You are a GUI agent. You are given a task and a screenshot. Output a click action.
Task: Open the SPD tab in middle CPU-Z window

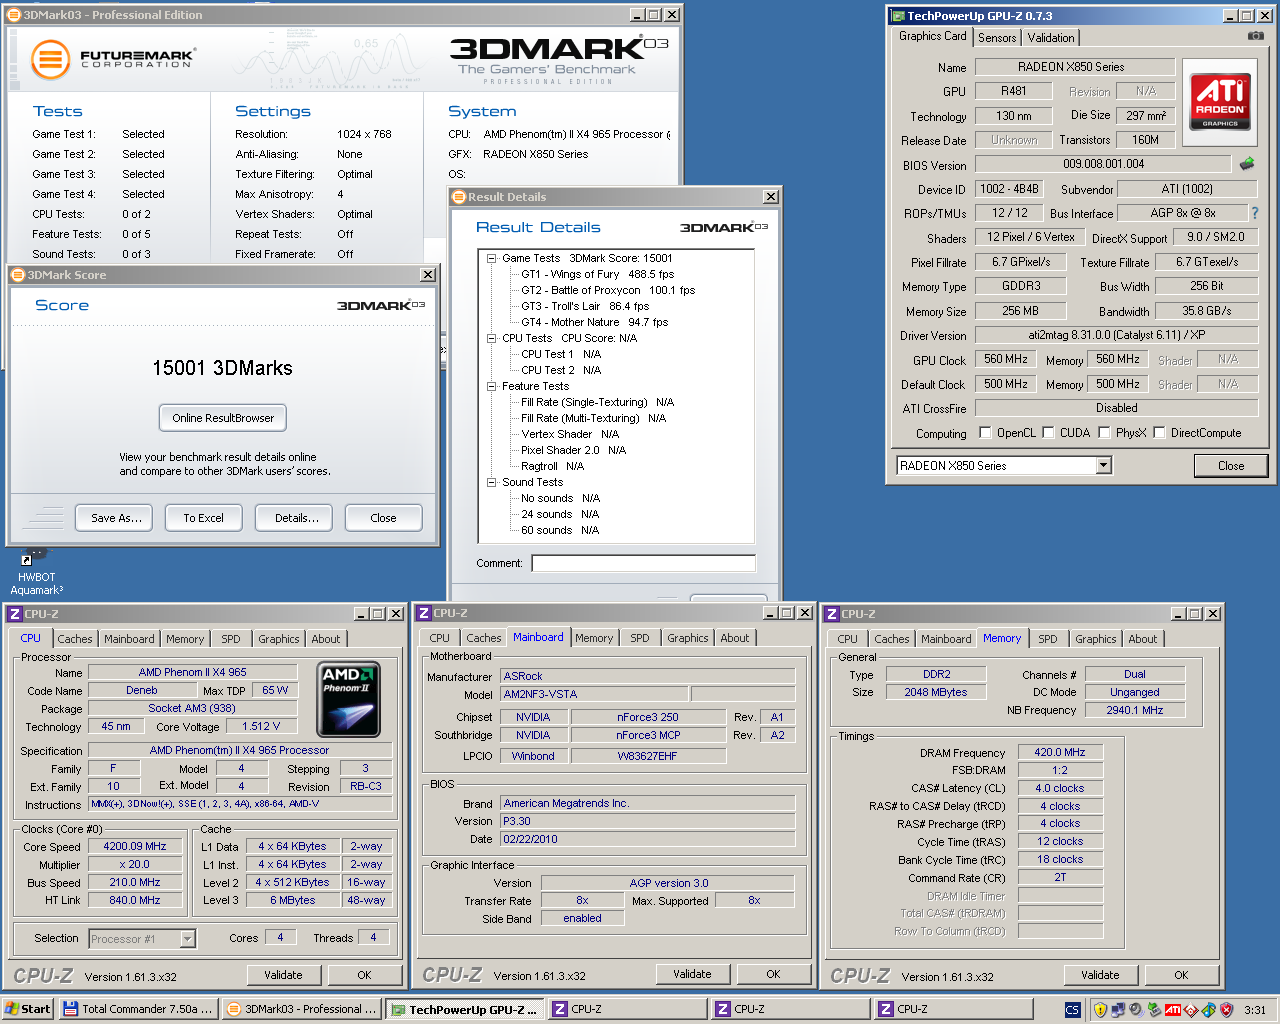click(x=640, y=638)
